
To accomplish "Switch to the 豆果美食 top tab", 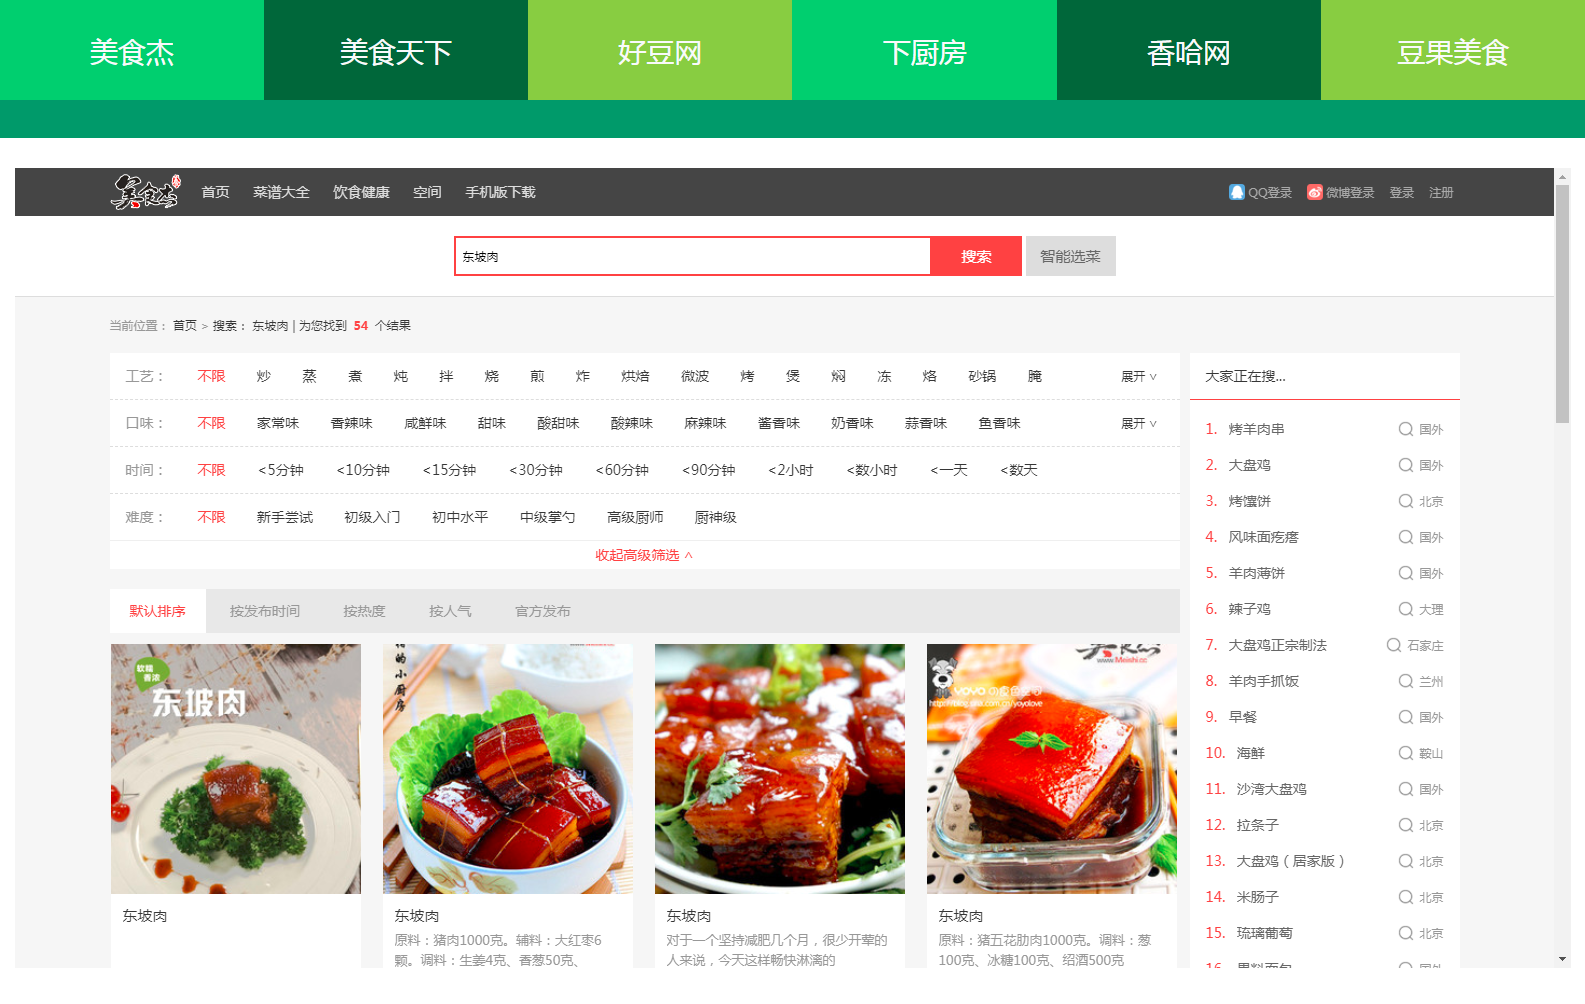I will [x=1453, y=50].
